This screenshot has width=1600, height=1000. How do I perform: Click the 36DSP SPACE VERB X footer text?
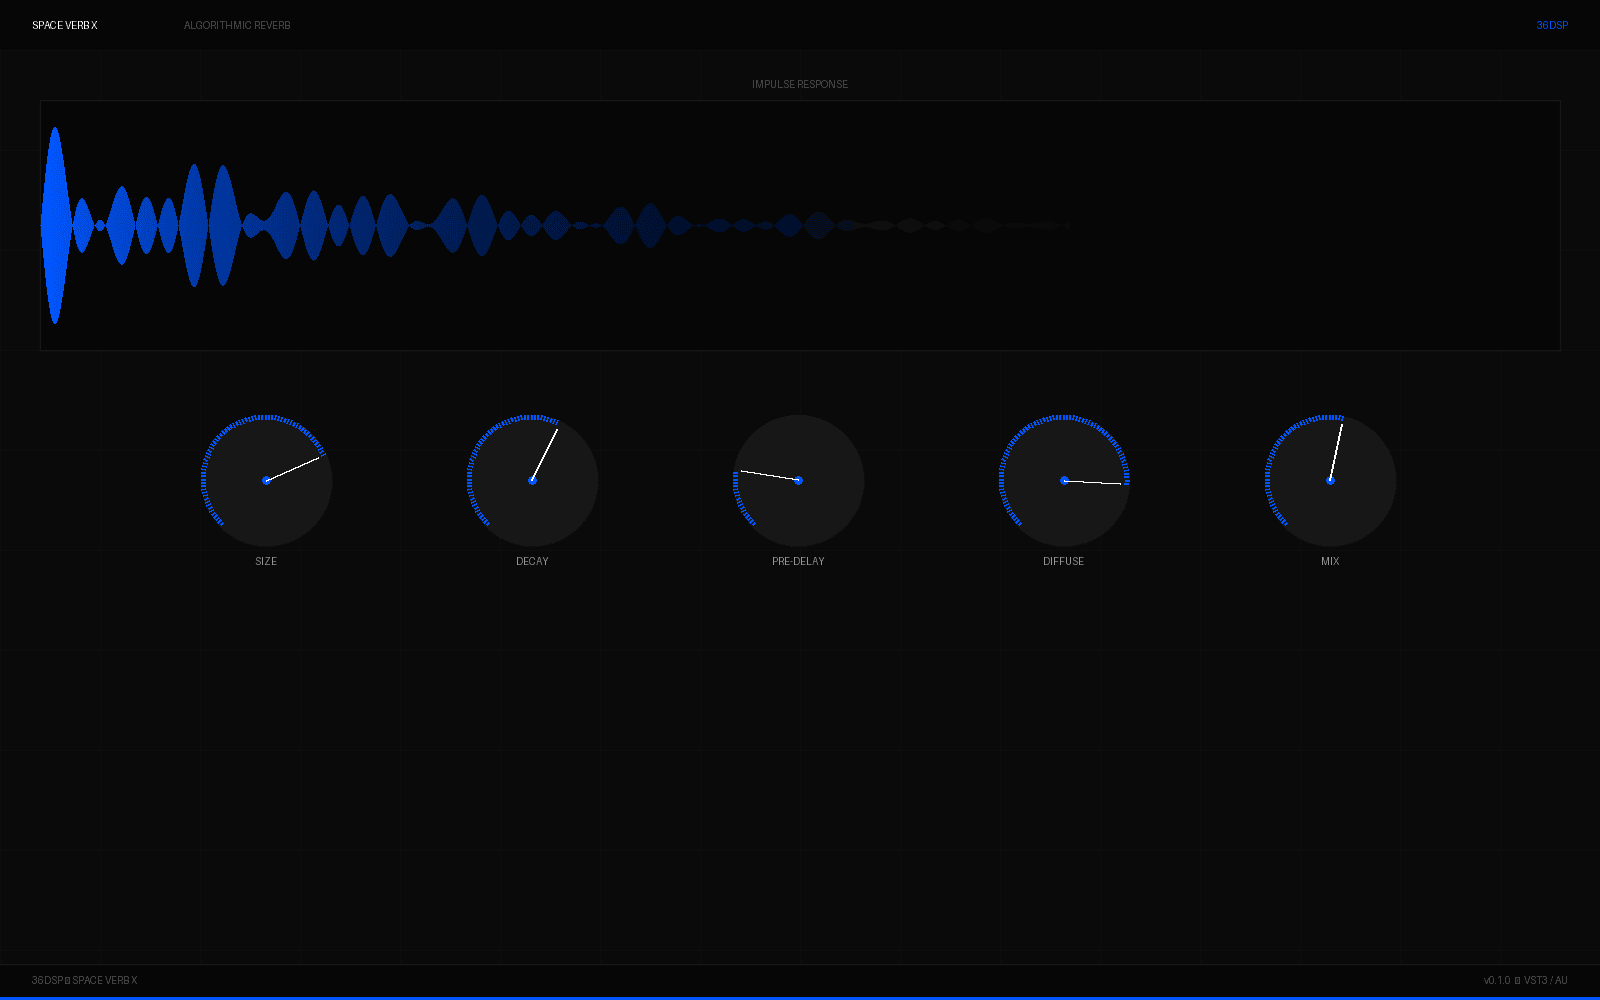tap(85, 980)
